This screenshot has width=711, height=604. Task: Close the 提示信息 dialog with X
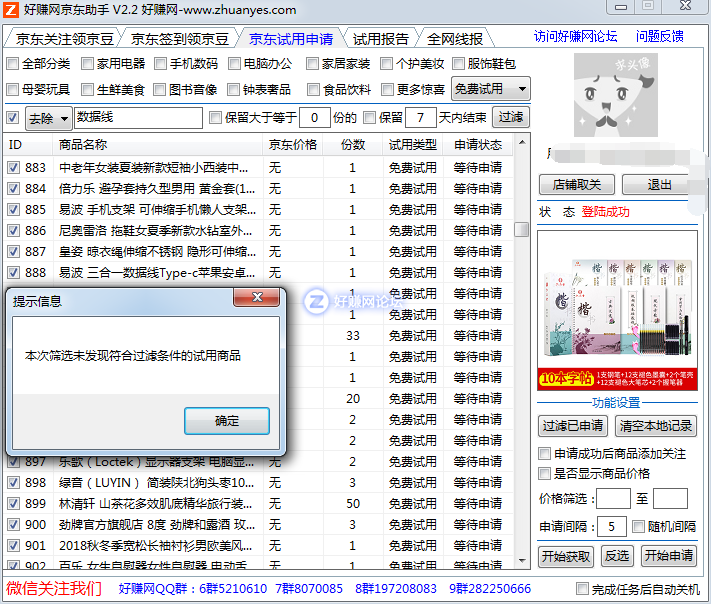257,297
